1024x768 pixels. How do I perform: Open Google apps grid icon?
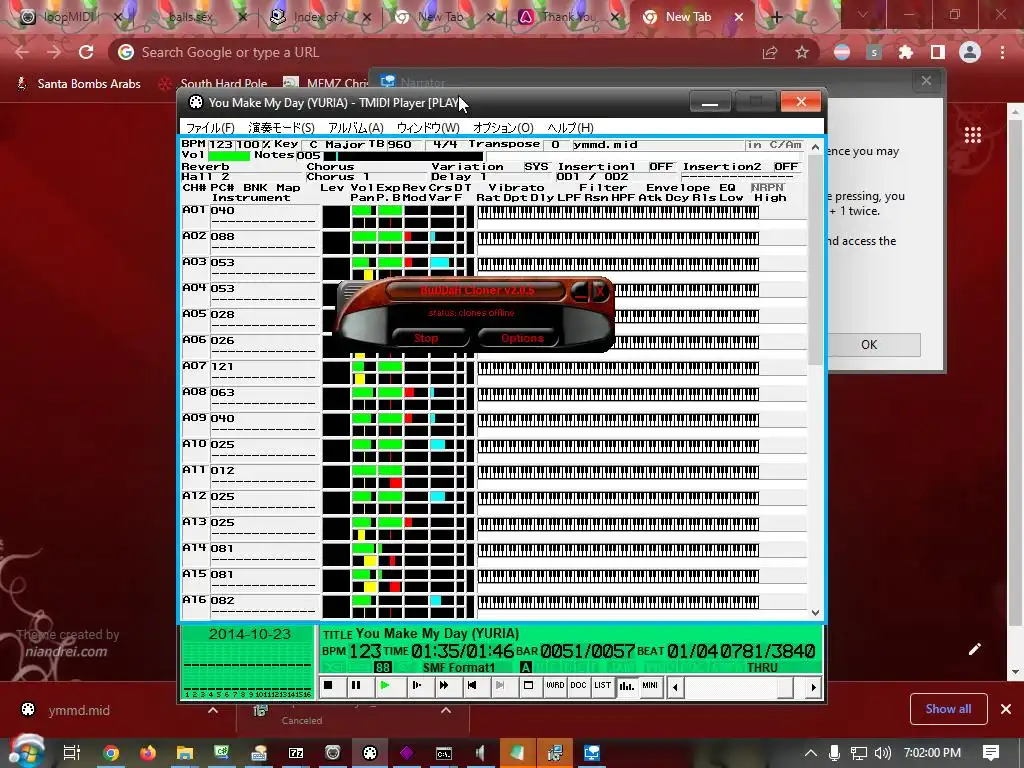(973, 135)
